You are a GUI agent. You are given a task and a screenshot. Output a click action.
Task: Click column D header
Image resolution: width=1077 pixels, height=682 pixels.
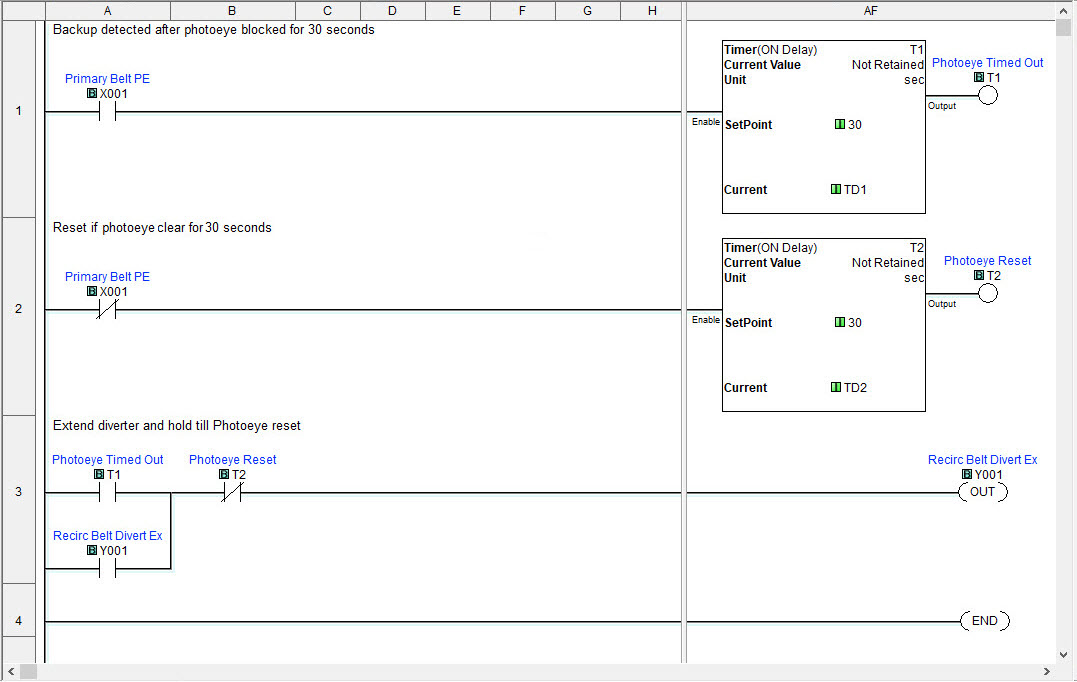click(x=392, y=11)
